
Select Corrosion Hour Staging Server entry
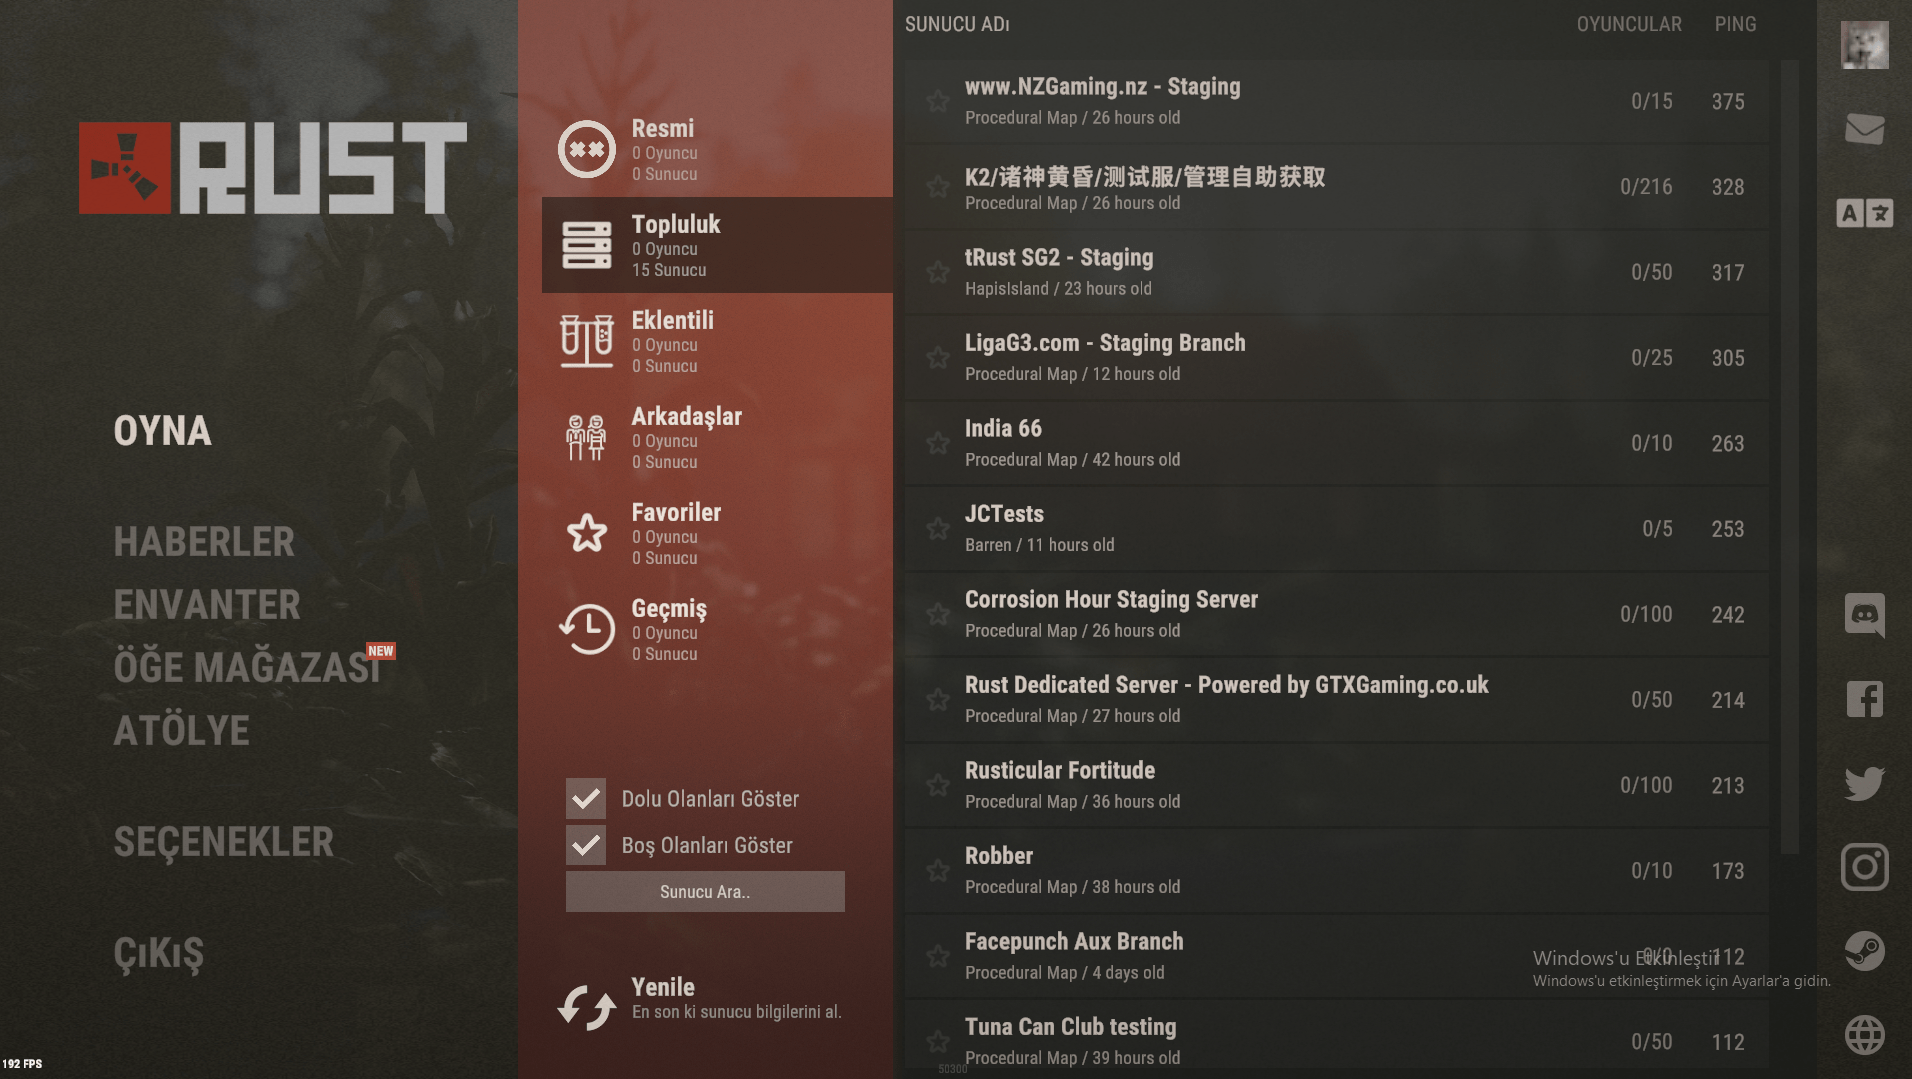click(x=1337, y=614)
